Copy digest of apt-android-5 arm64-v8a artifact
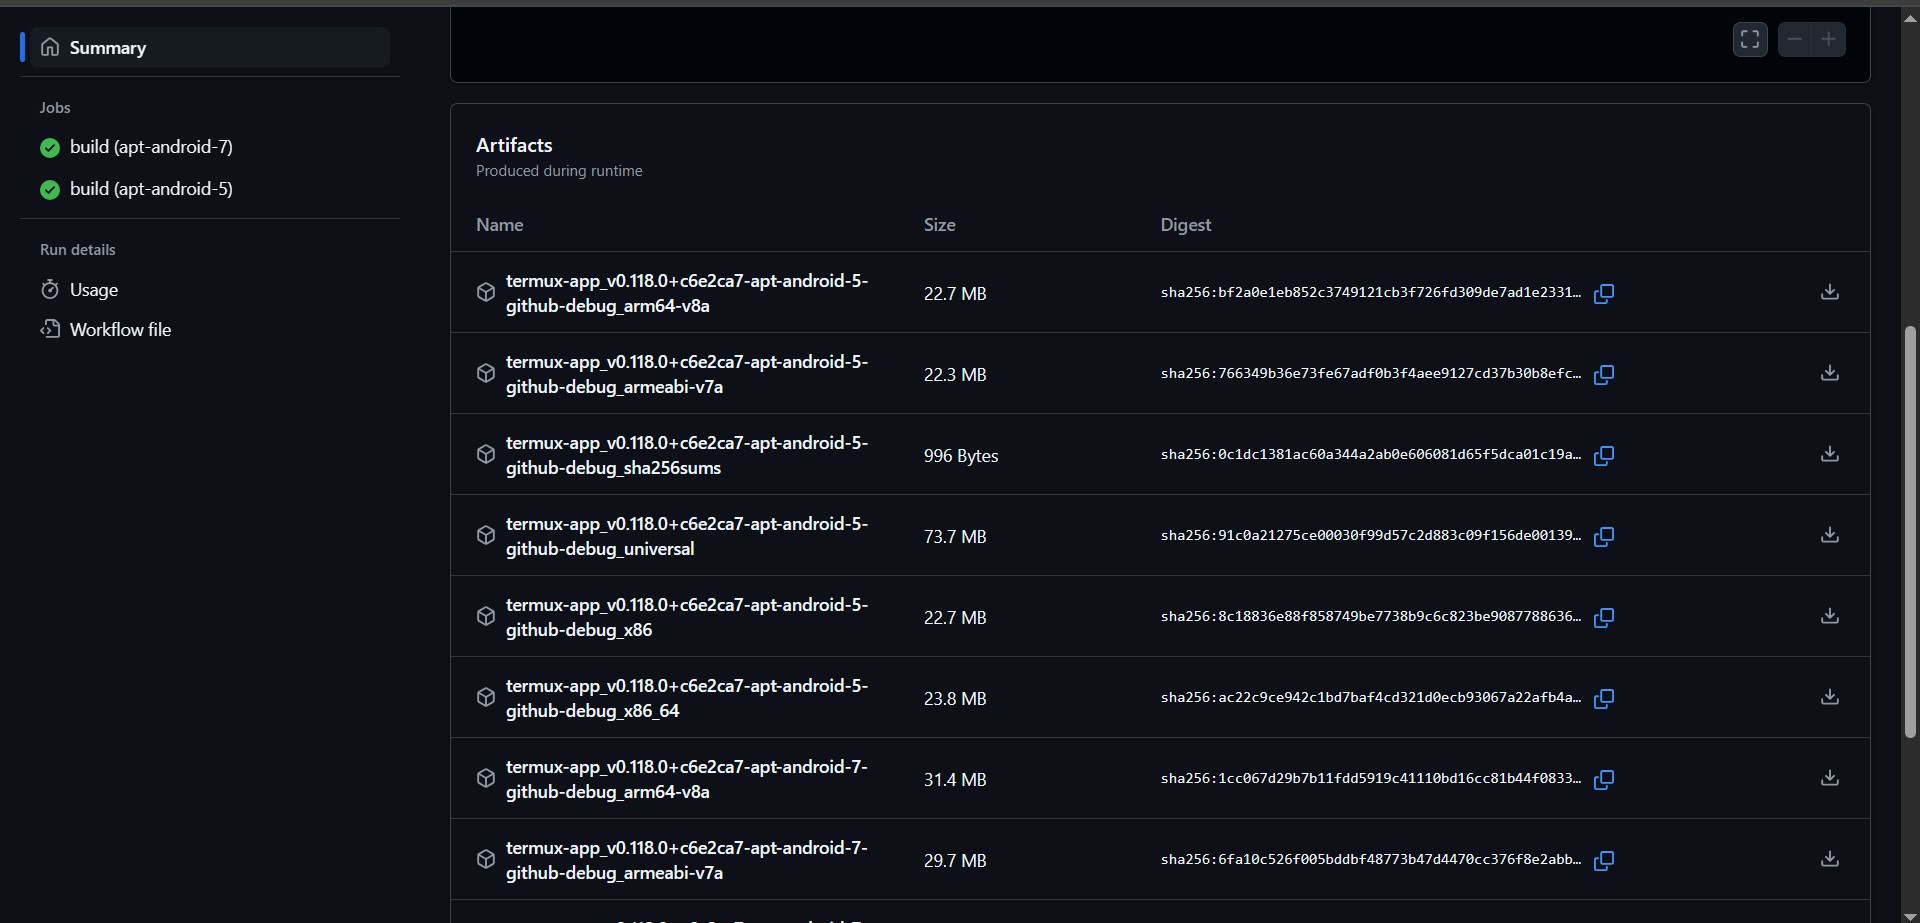 1604,294
